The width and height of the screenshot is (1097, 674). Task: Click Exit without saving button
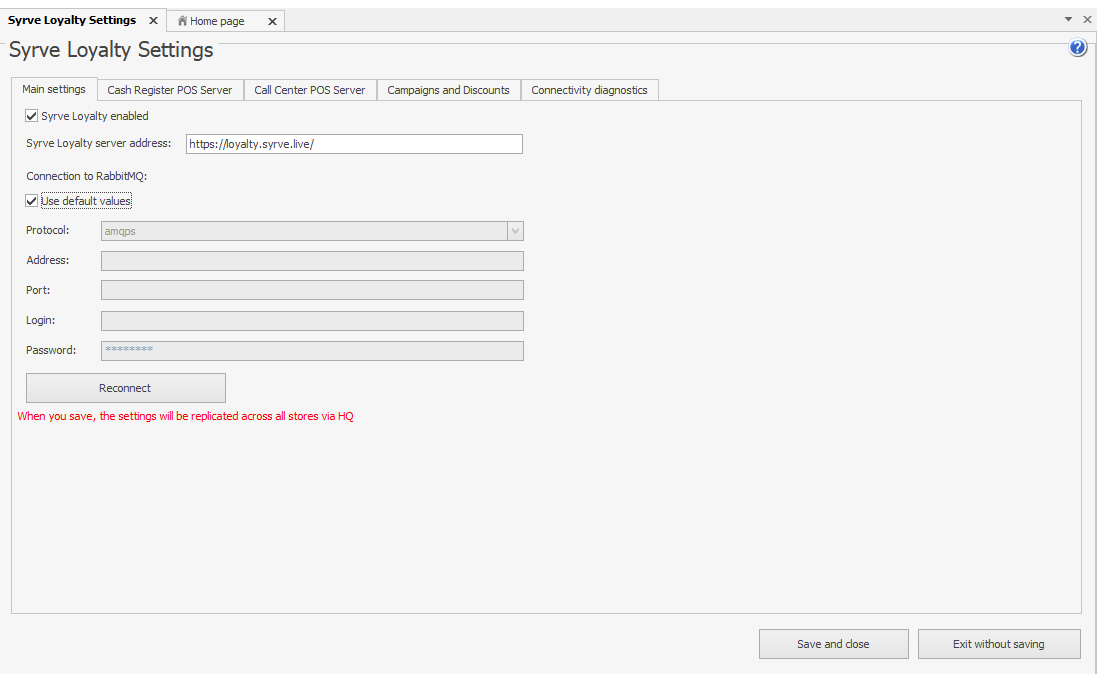coord(998,644)
